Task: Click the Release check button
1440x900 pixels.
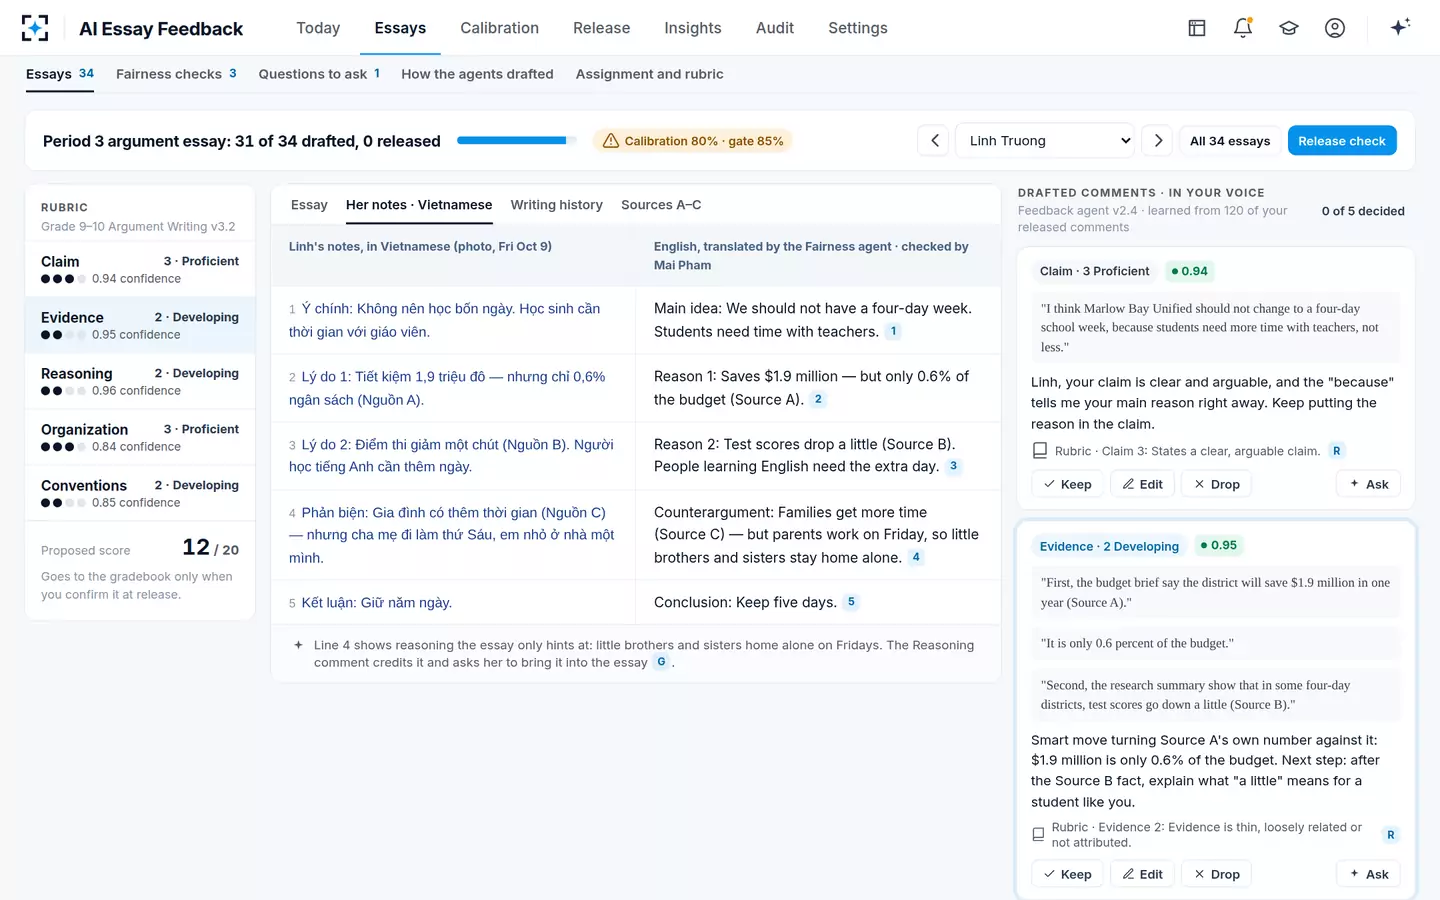Action: tap(1342, 141)
